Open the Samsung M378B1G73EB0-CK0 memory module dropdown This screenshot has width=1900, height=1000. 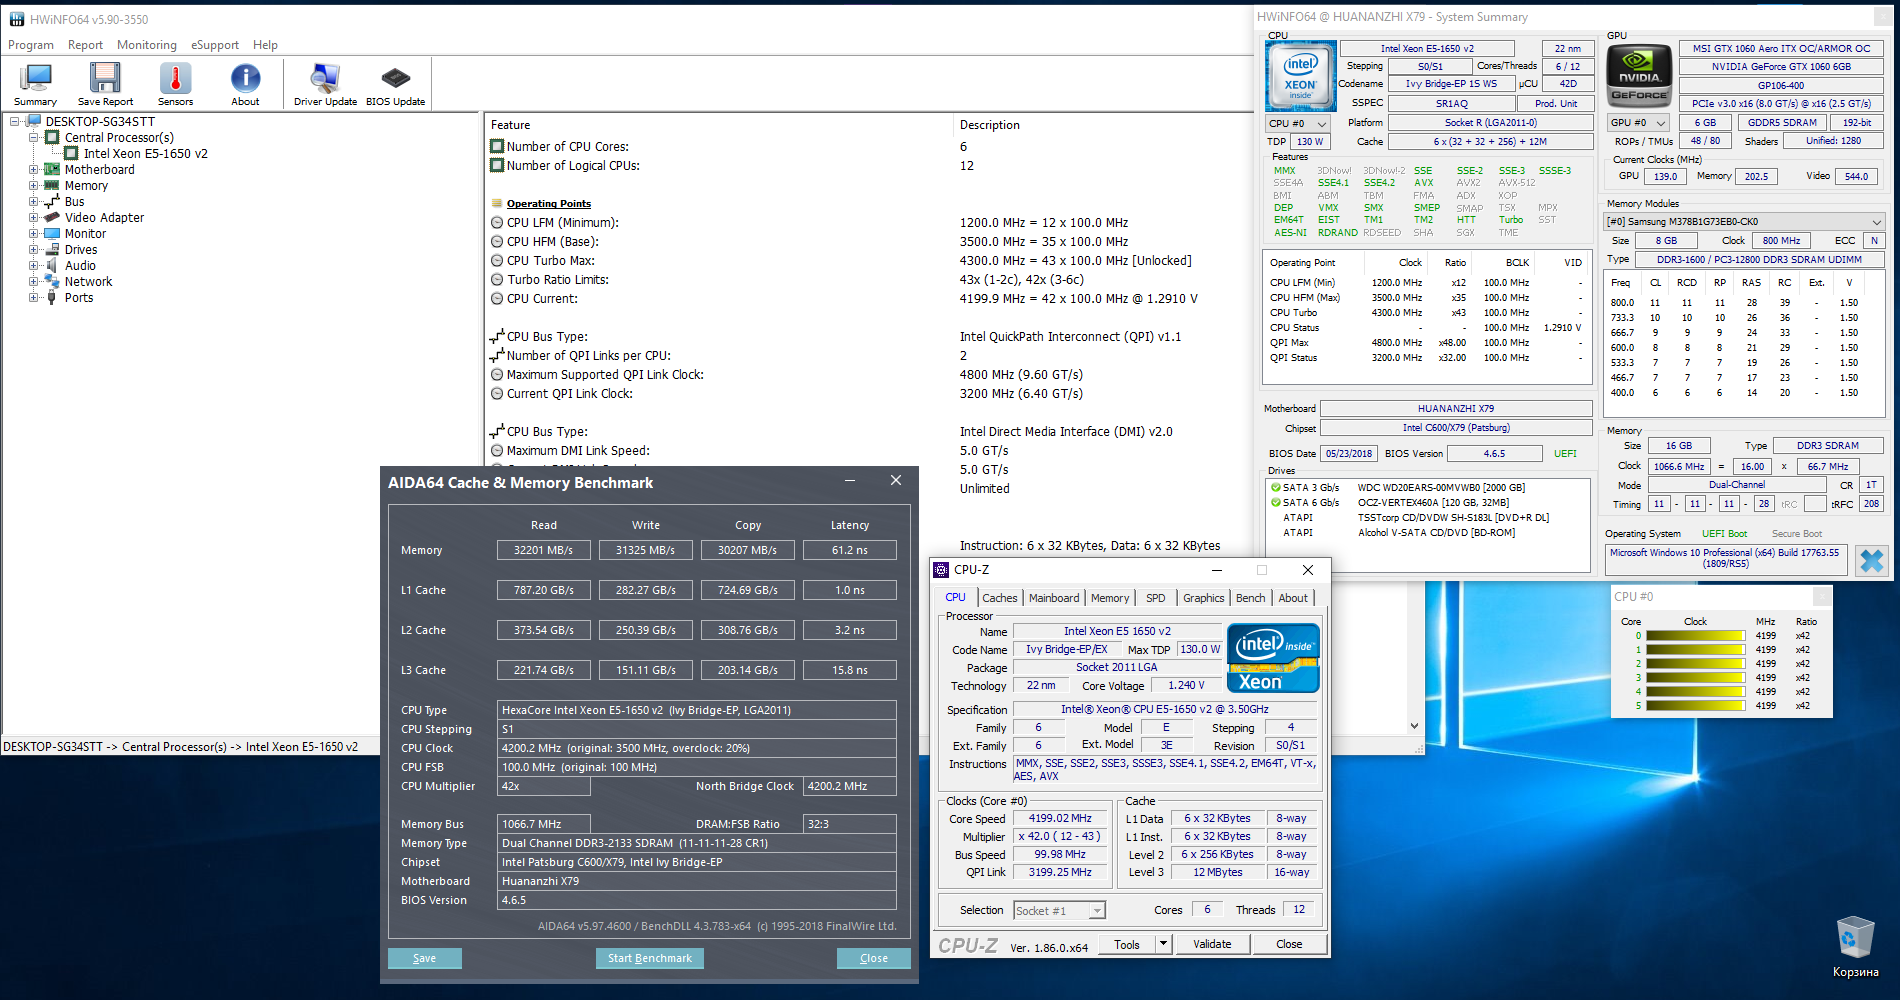point(1745,222)
